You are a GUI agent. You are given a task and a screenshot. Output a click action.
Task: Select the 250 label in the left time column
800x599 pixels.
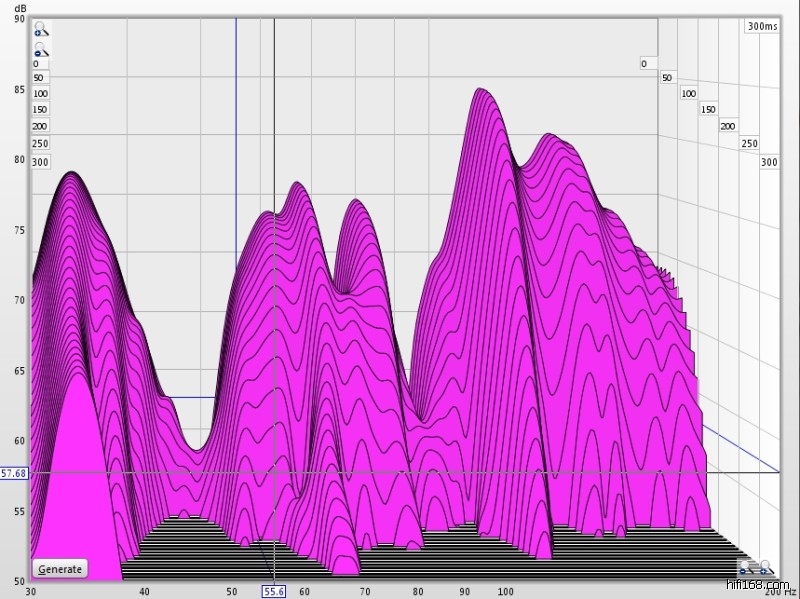pos(40,143)
